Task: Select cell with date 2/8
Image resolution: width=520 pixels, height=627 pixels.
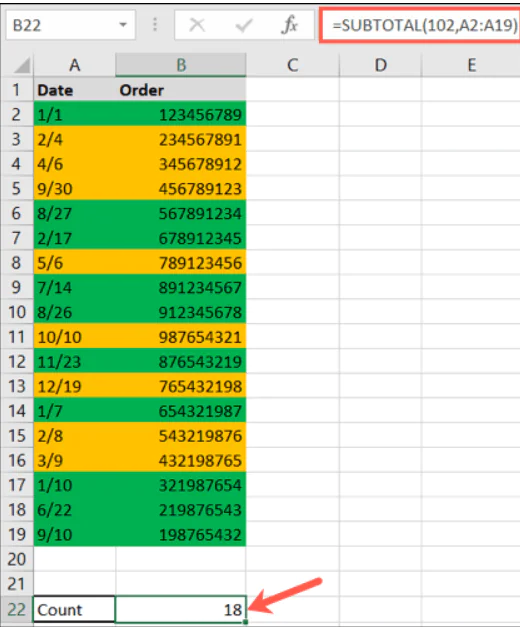Action: click(74, 435)
